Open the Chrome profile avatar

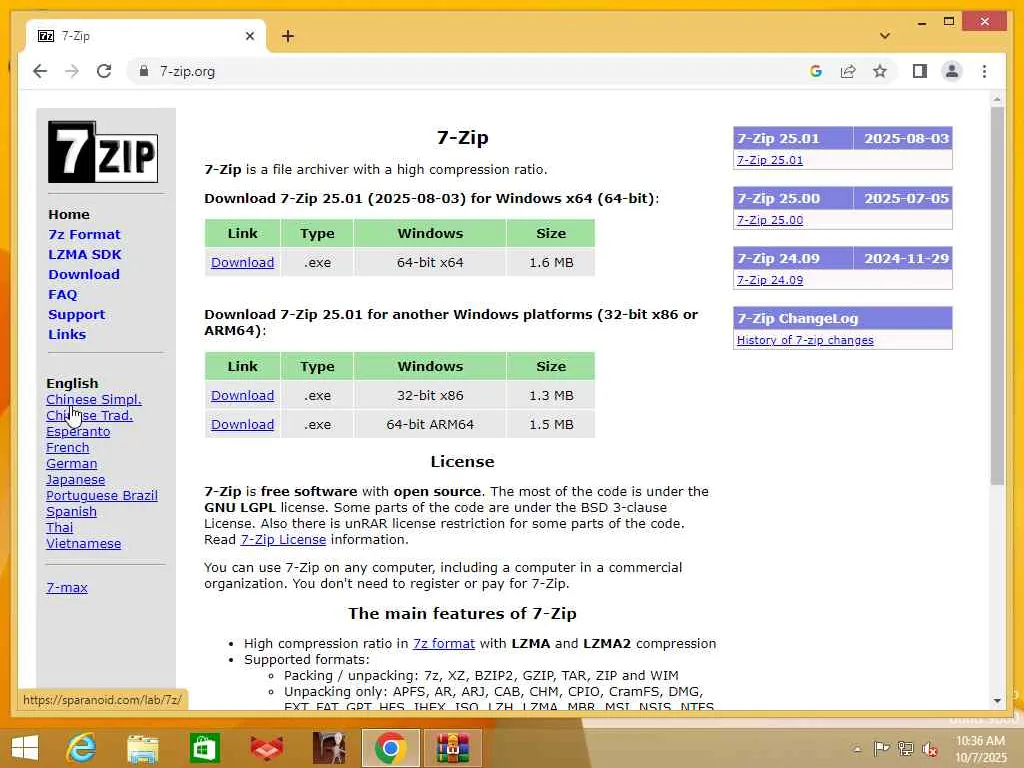click(x=952, y=71)
